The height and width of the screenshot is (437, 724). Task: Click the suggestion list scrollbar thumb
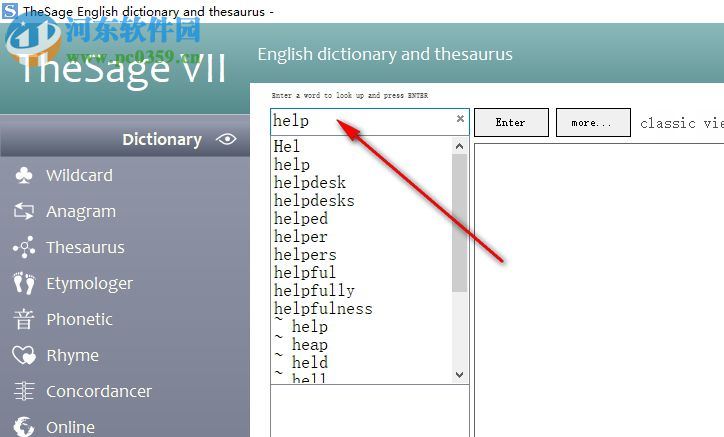point(459,223)
